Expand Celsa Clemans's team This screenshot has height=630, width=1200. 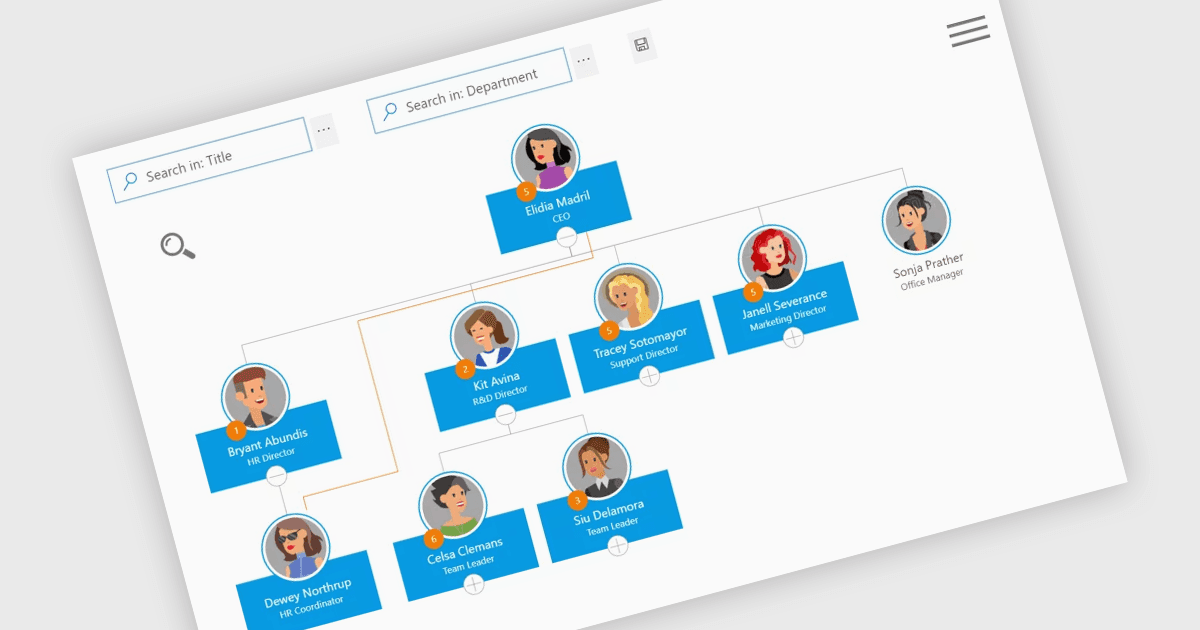click(474, 585)
